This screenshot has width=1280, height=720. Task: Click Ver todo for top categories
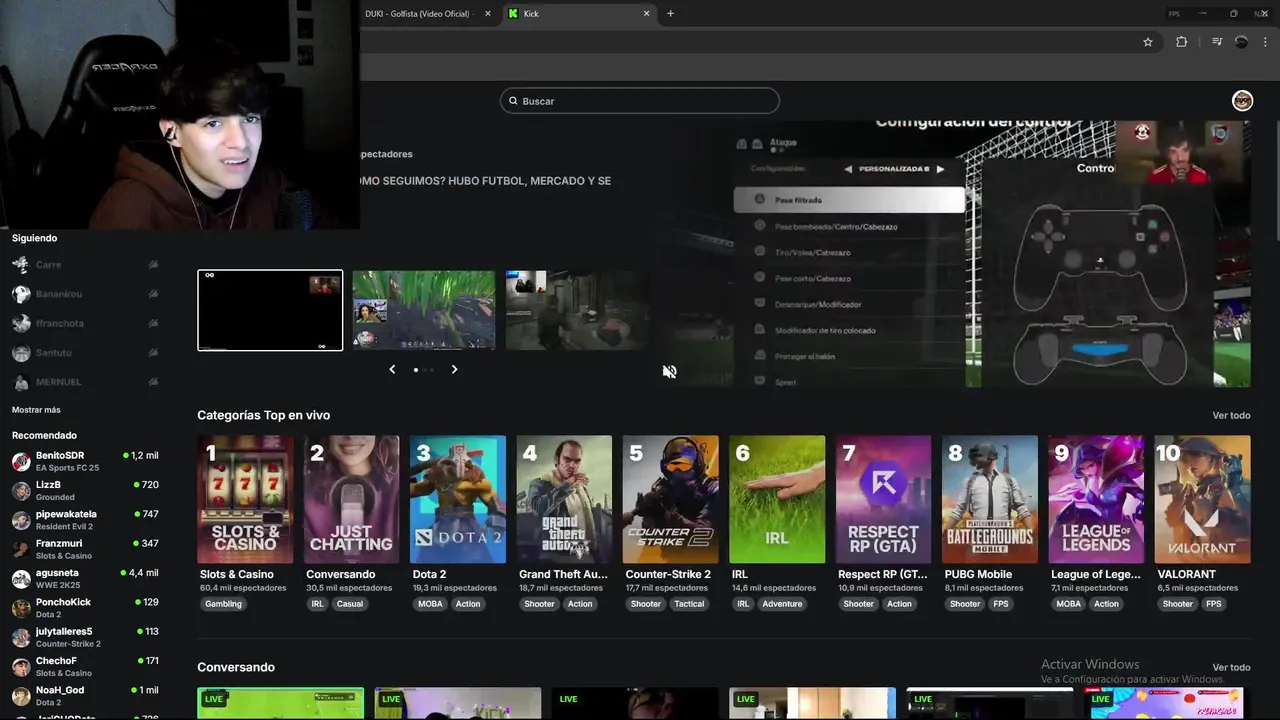tap(1231, 415)
